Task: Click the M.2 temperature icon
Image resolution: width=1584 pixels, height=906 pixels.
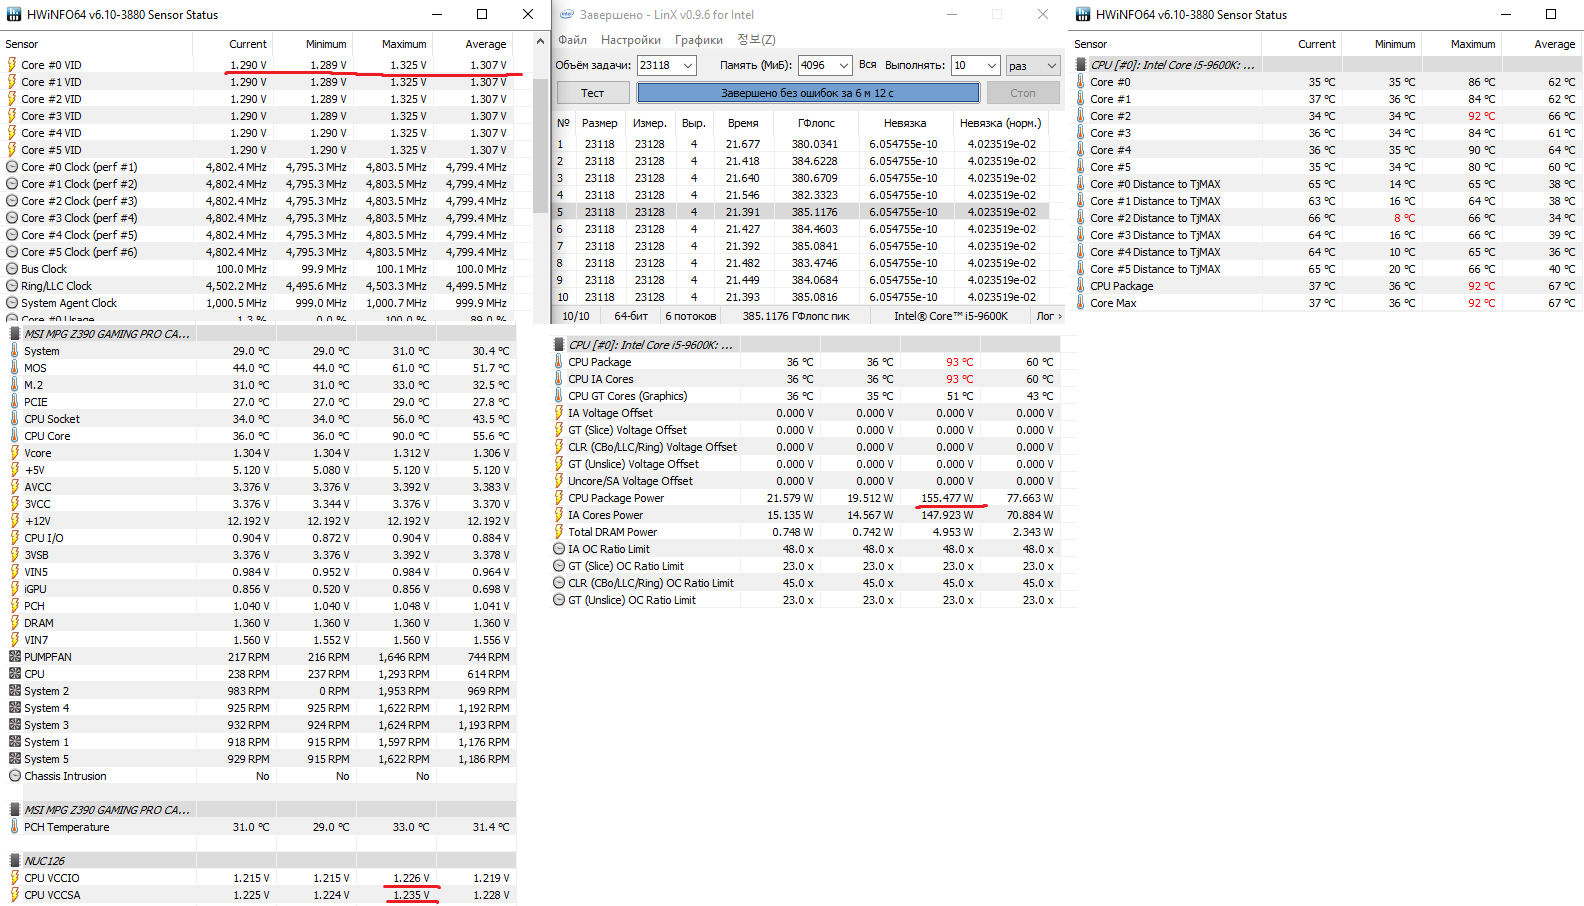Action: tap(14, 385)
